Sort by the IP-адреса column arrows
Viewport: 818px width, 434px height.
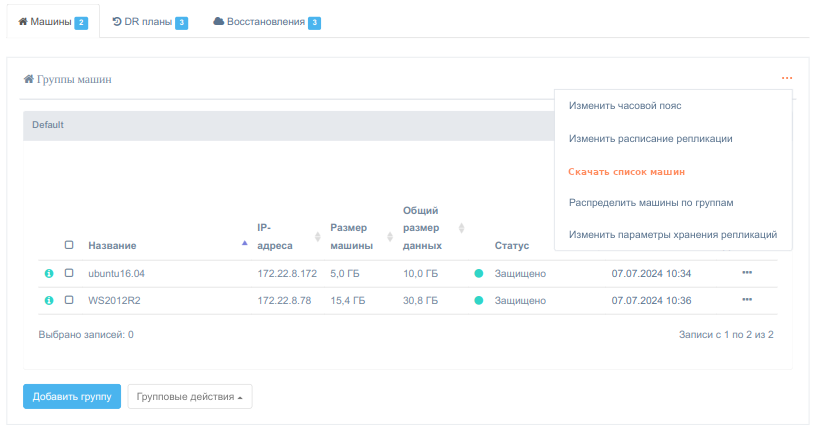[x=317, y=237]
